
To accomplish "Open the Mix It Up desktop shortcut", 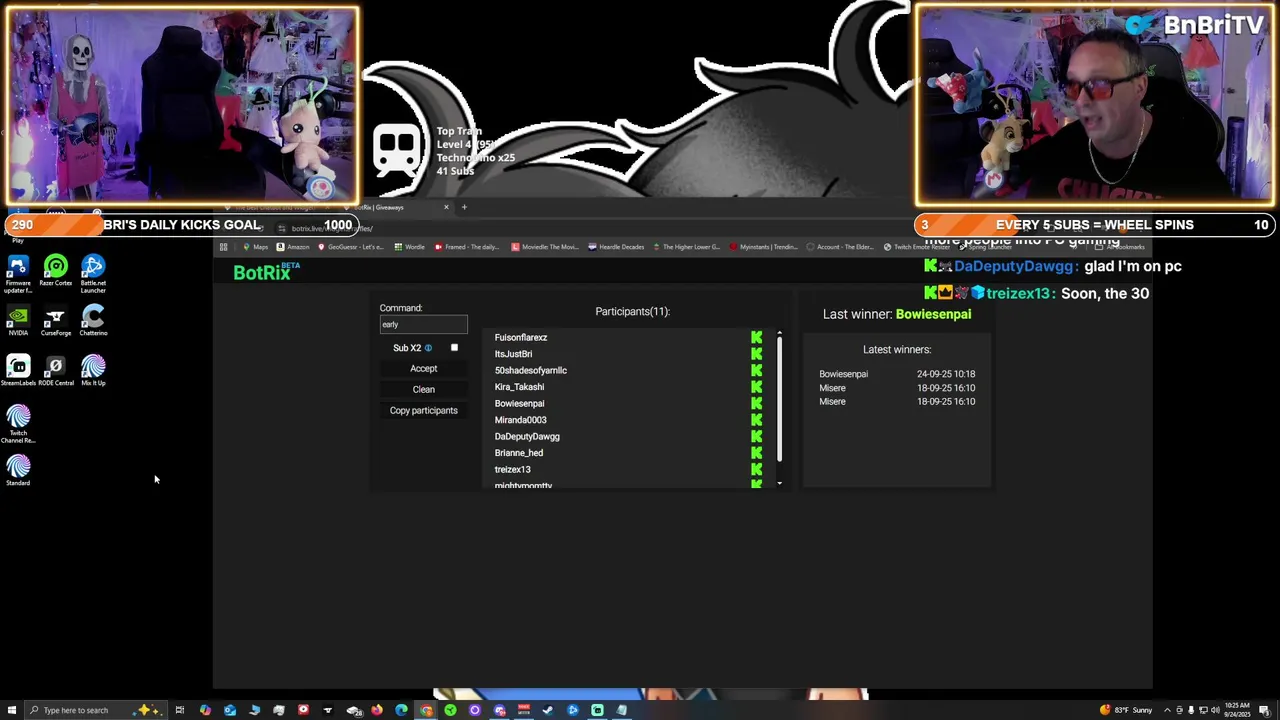I will point(93,371).
